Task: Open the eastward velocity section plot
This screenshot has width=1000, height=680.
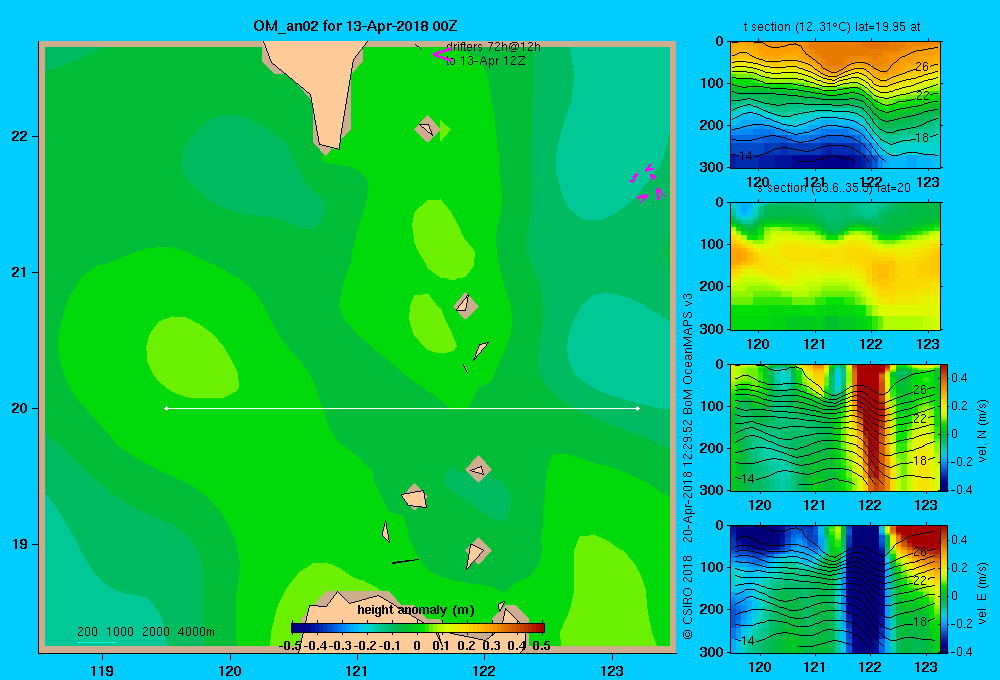Action: click(835, 589)
